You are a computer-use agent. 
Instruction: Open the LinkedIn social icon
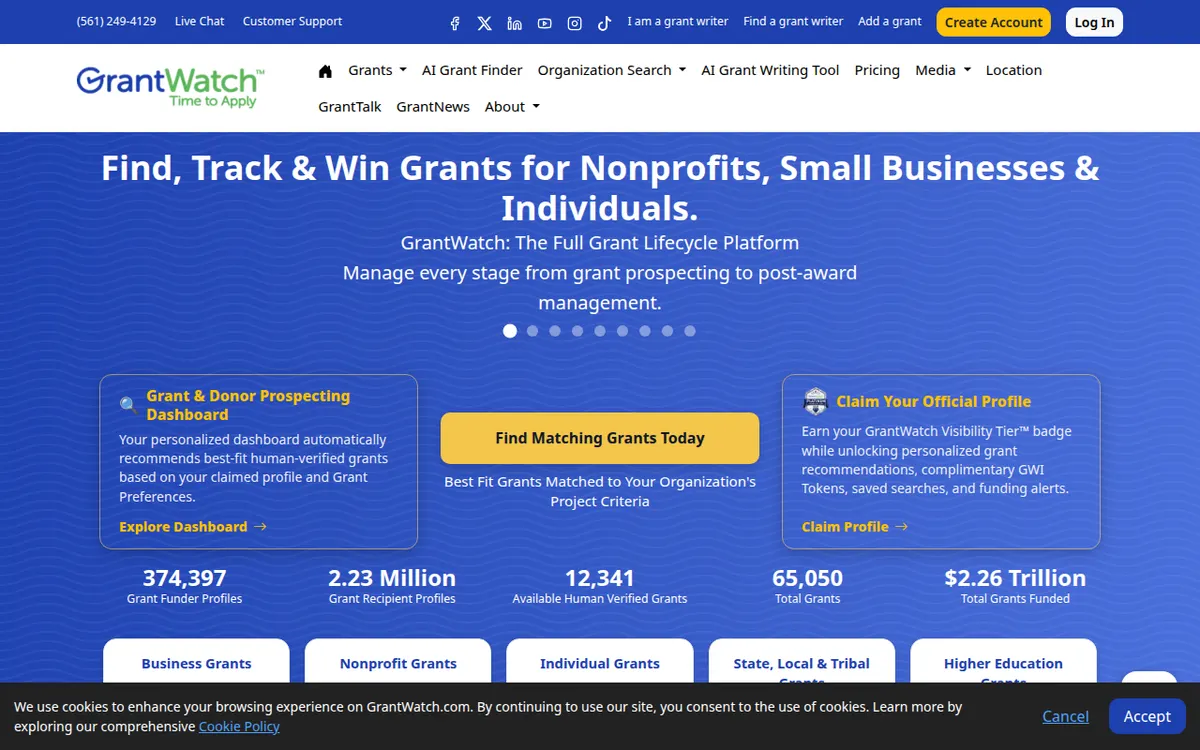tap(514, 23)
